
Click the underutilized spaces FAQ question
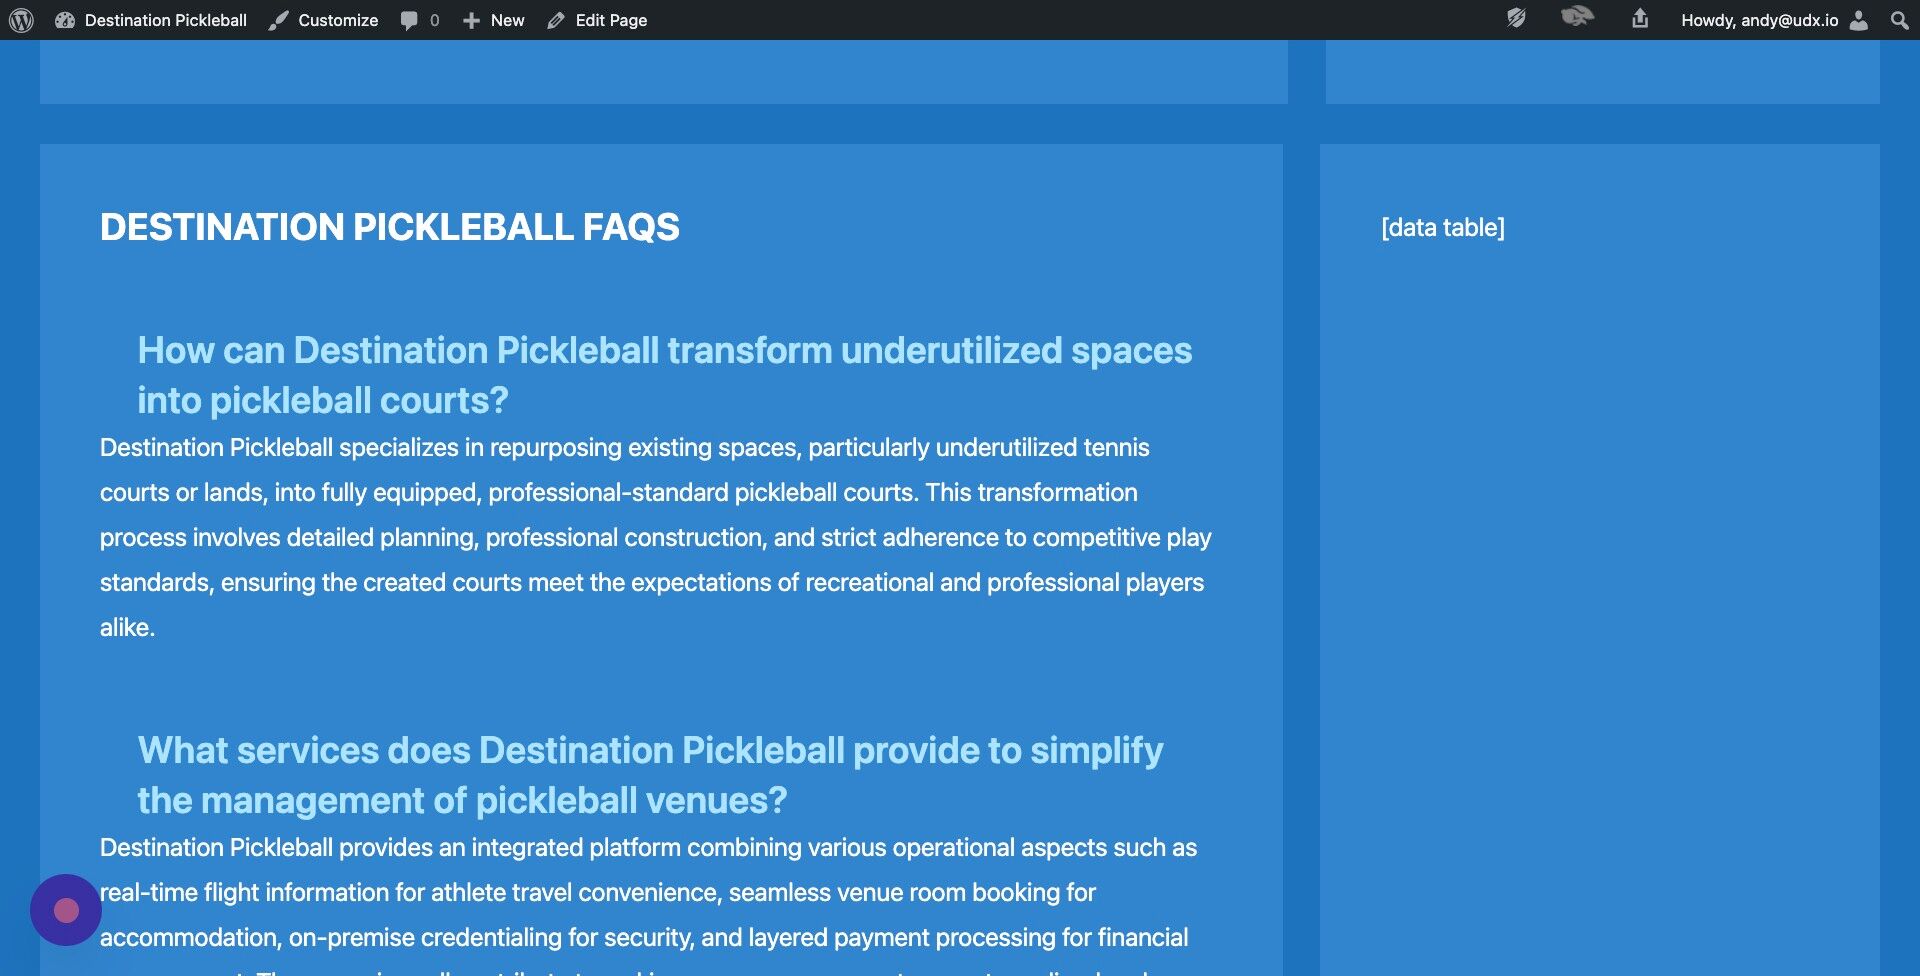coord(665,375)
